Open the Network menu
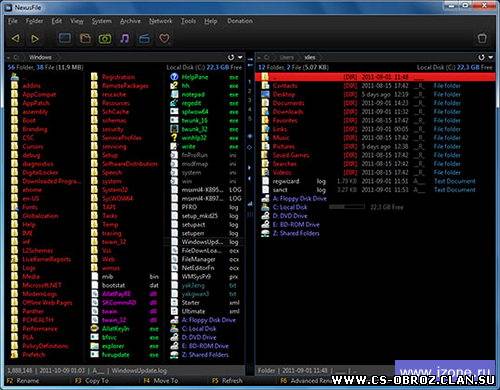This screenshot has height=390, width=500. pyautogui.click(x=160, y=21)
